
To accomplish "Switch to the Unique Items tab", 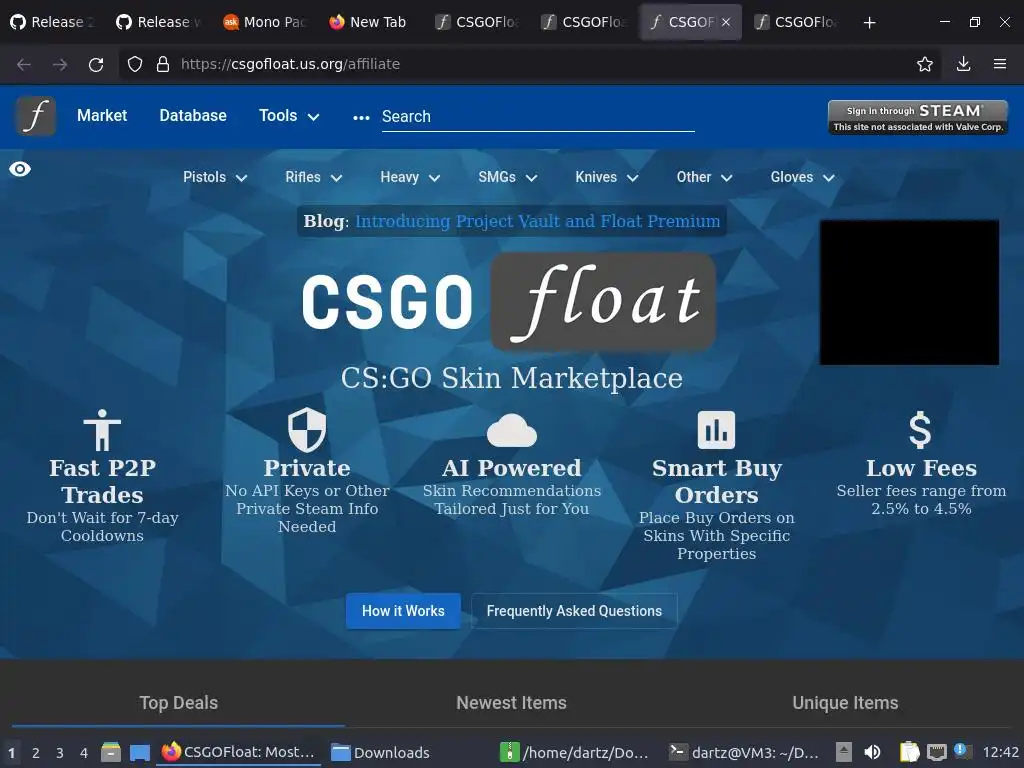I will click(x=845, y=703).
